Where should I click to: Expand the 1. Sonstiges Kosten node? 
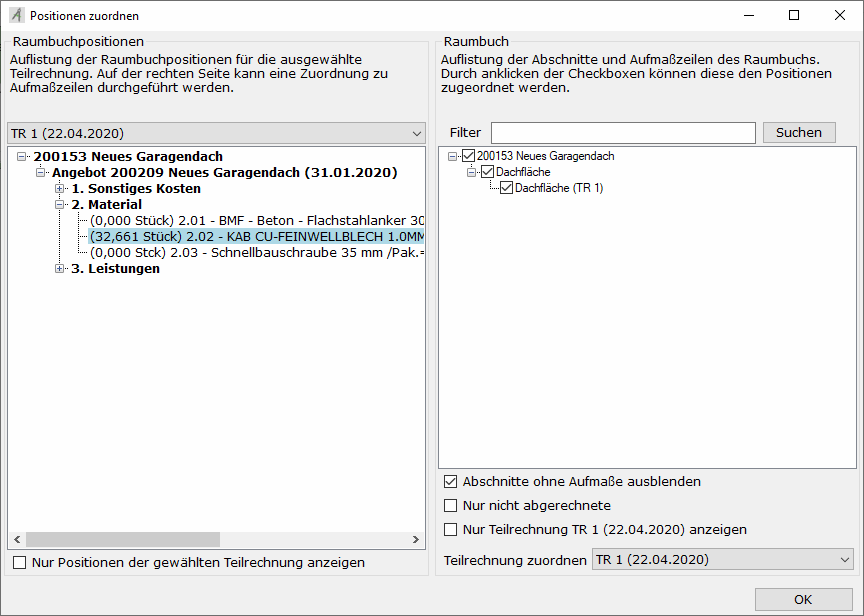pos(60,188)
